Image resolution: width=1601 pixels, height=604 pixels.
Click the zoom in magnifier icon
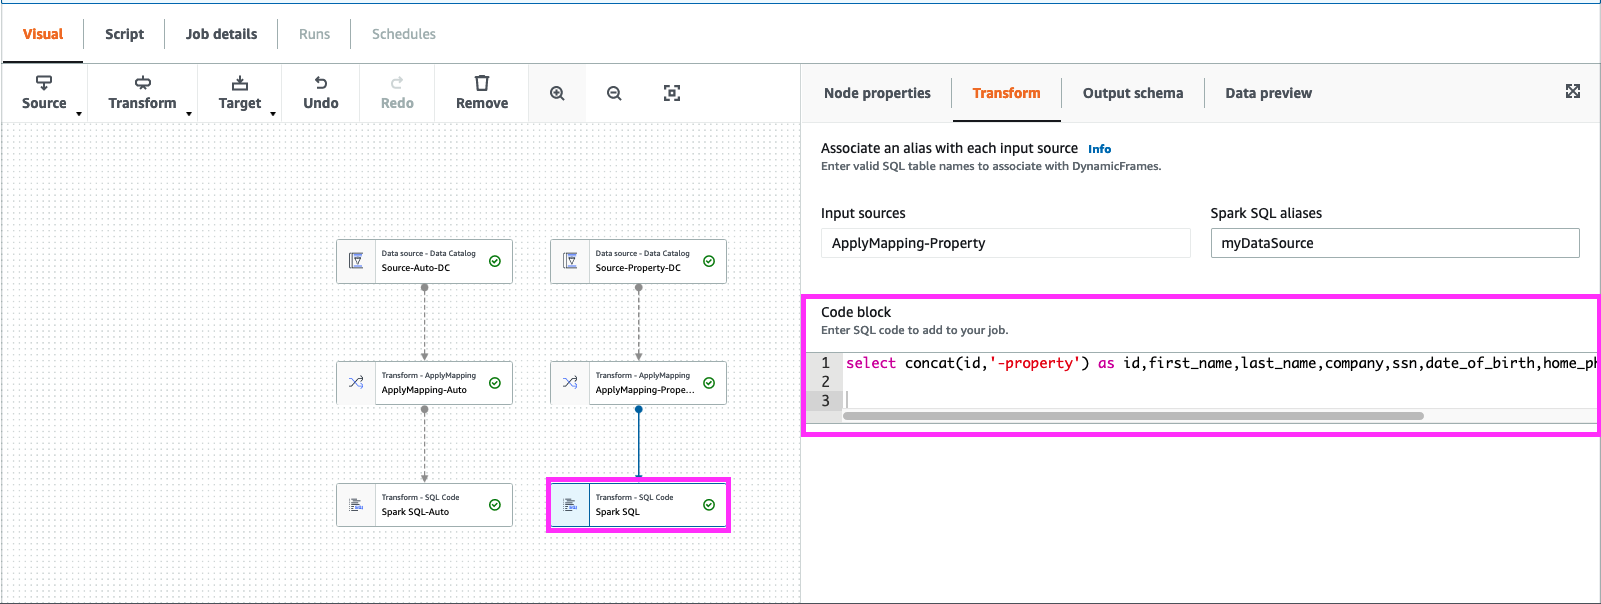pyautogui.click(x=557, y=93)
